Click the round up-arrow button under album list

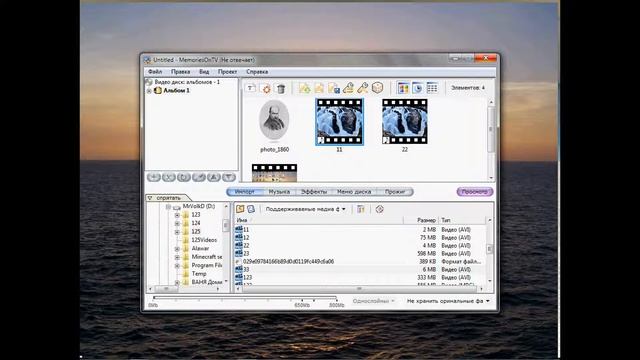coord(214,177)
